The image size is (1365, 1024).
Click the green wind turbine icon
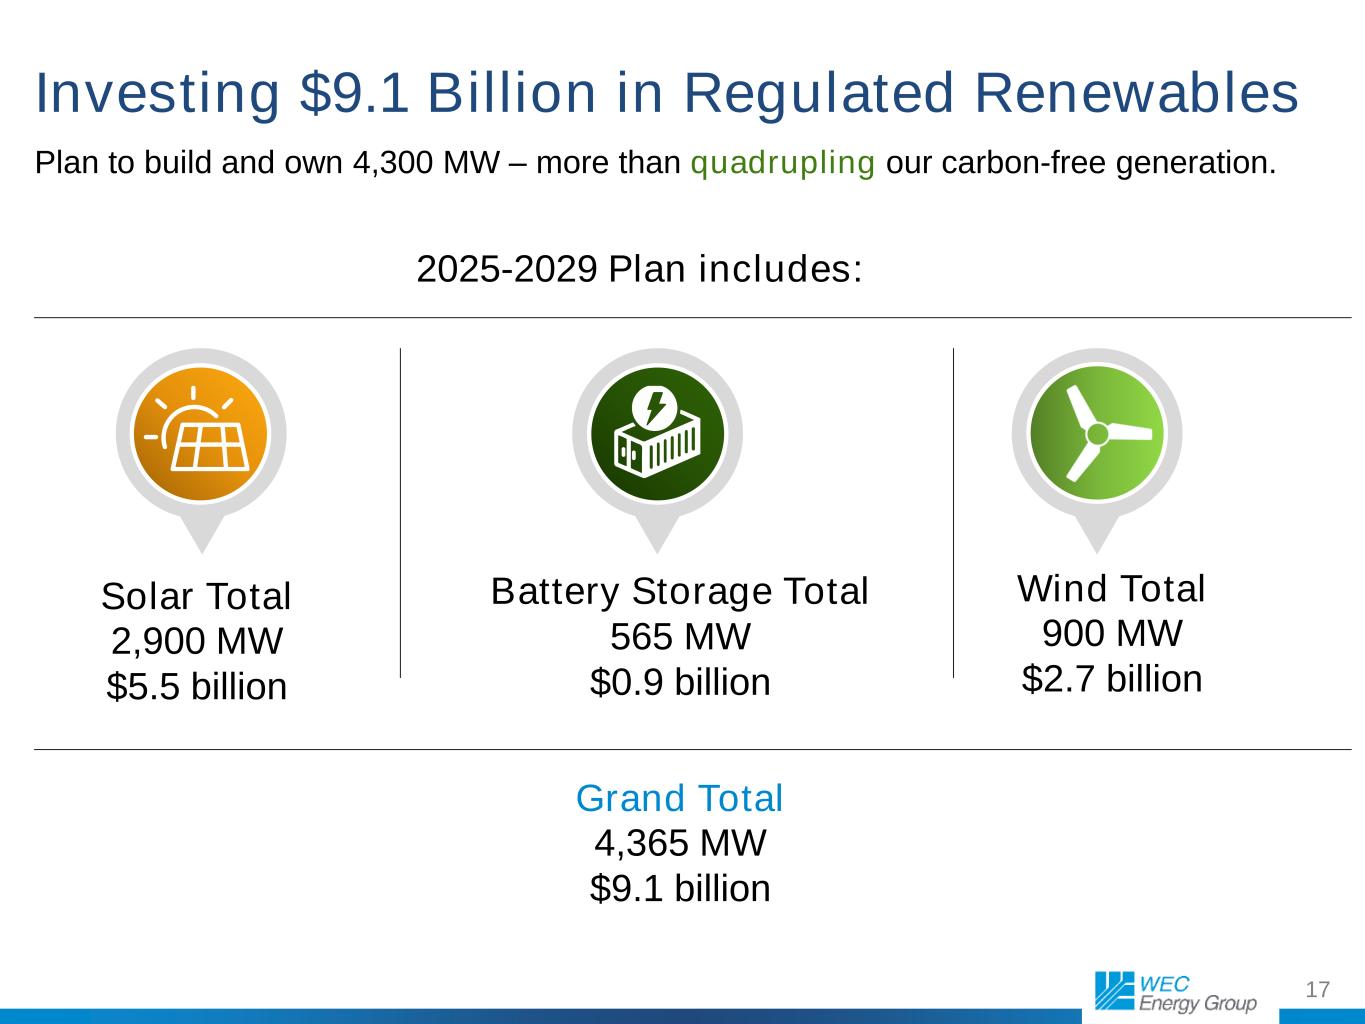coord(1097,434)
